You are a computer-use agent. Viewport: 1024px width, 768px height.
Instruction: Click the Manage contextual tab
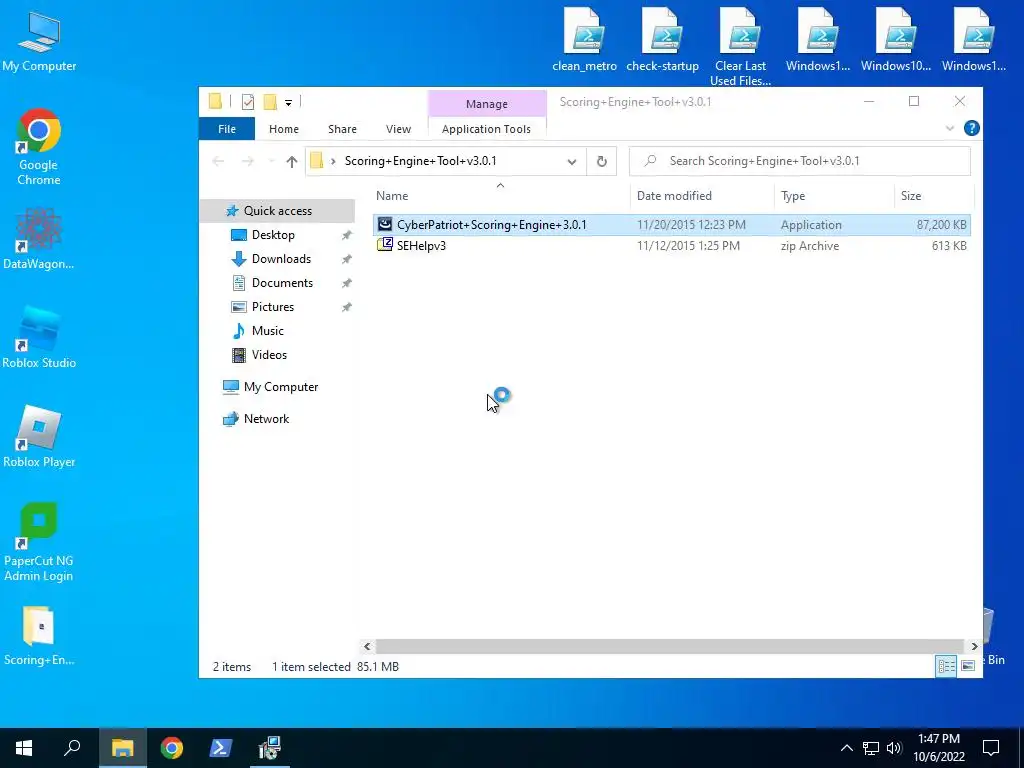487,104
